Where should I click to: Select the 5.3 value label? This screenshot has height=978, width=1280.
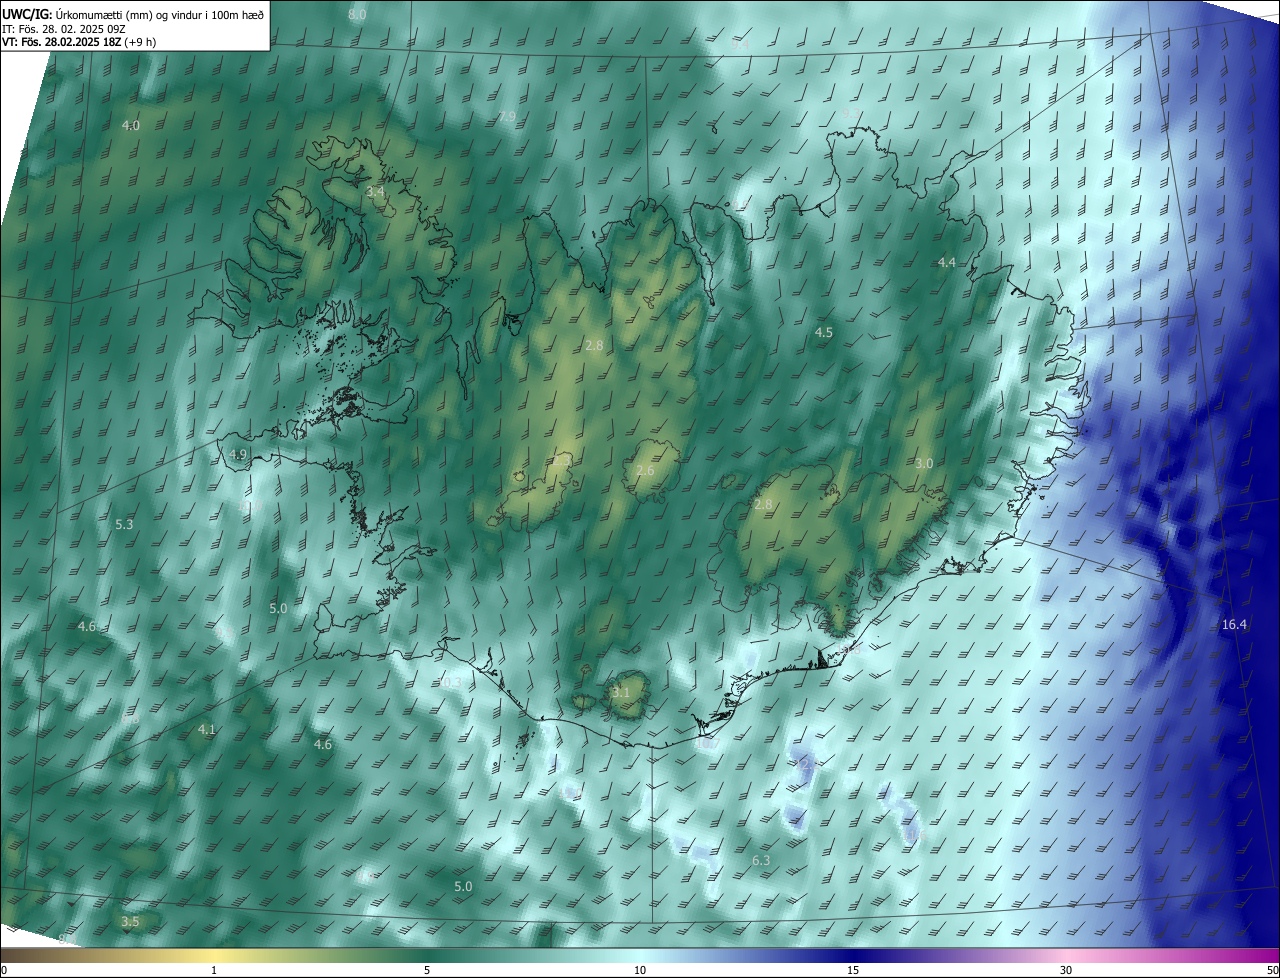coord(124,525)
